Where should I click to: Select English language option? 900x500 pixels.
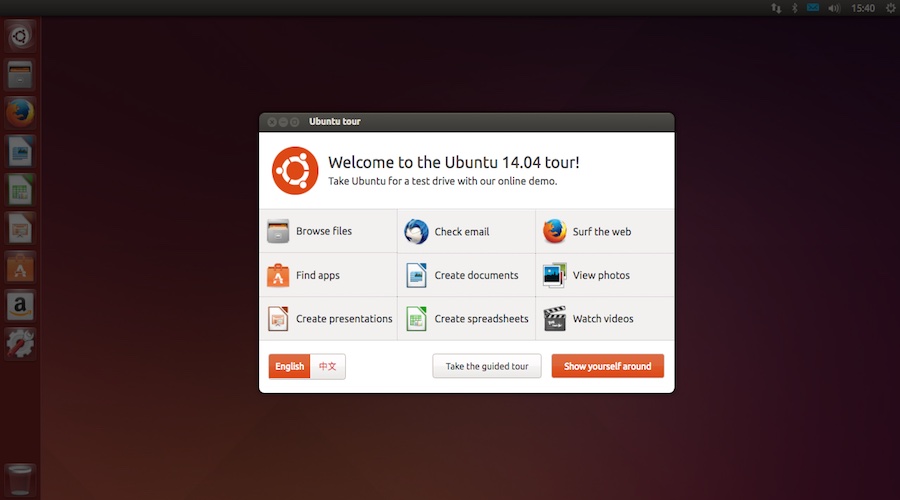(x=289, y=366)
